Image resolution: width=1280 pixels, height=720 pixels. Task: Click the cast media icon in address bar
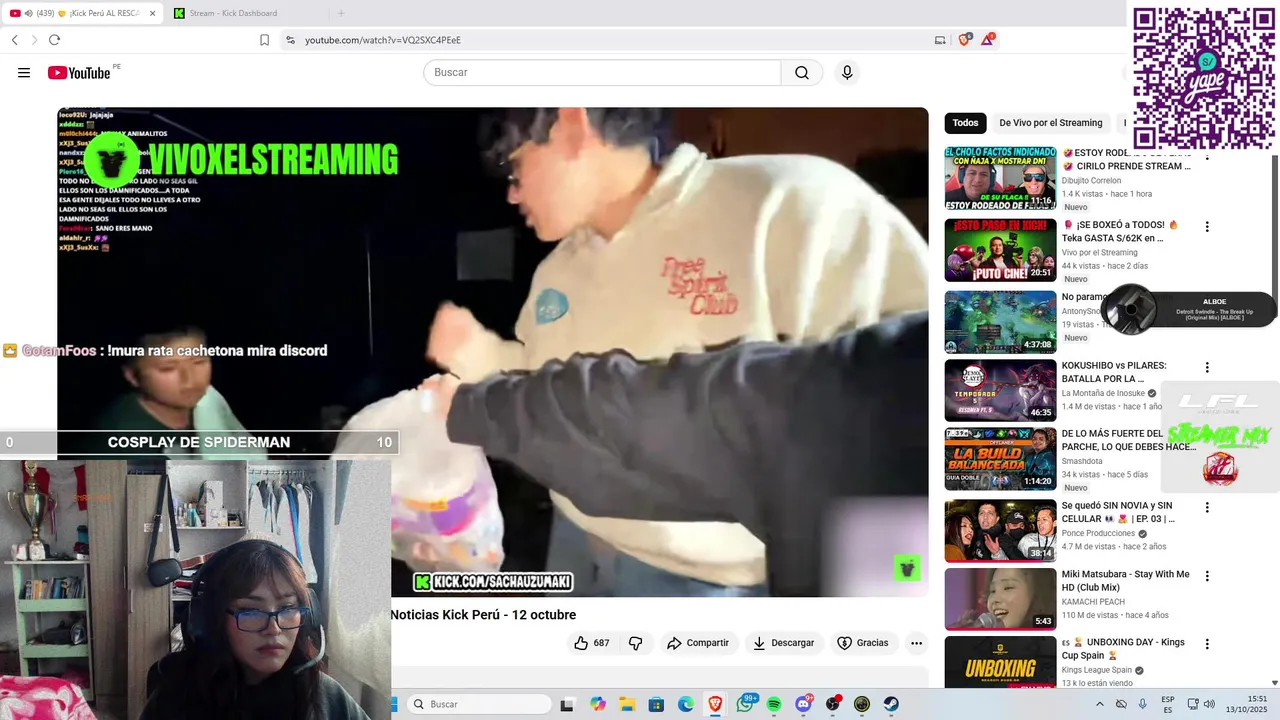(940, 40)
